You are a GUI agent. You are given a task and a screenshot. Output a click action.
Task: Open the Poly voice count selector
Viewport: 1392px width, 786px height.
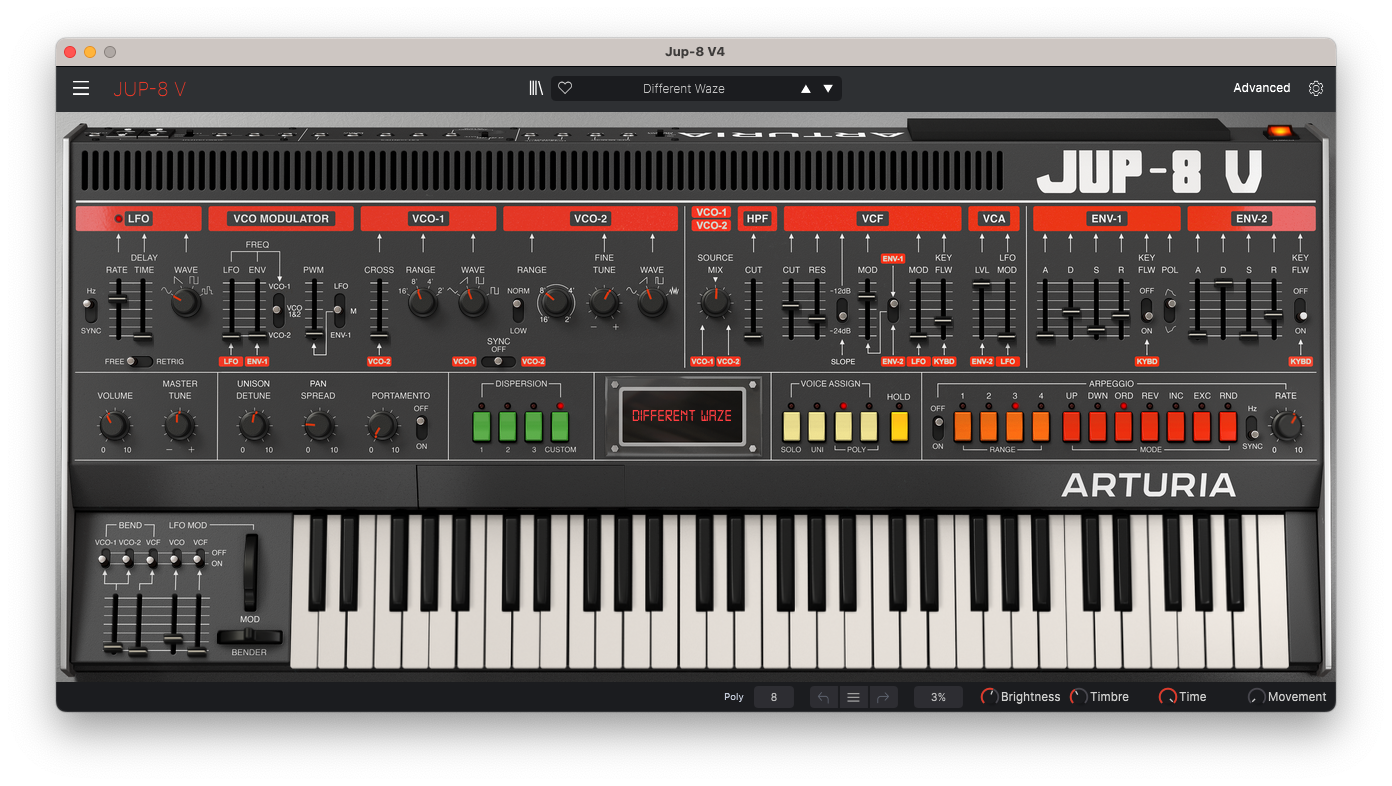[x=774, y=697]
